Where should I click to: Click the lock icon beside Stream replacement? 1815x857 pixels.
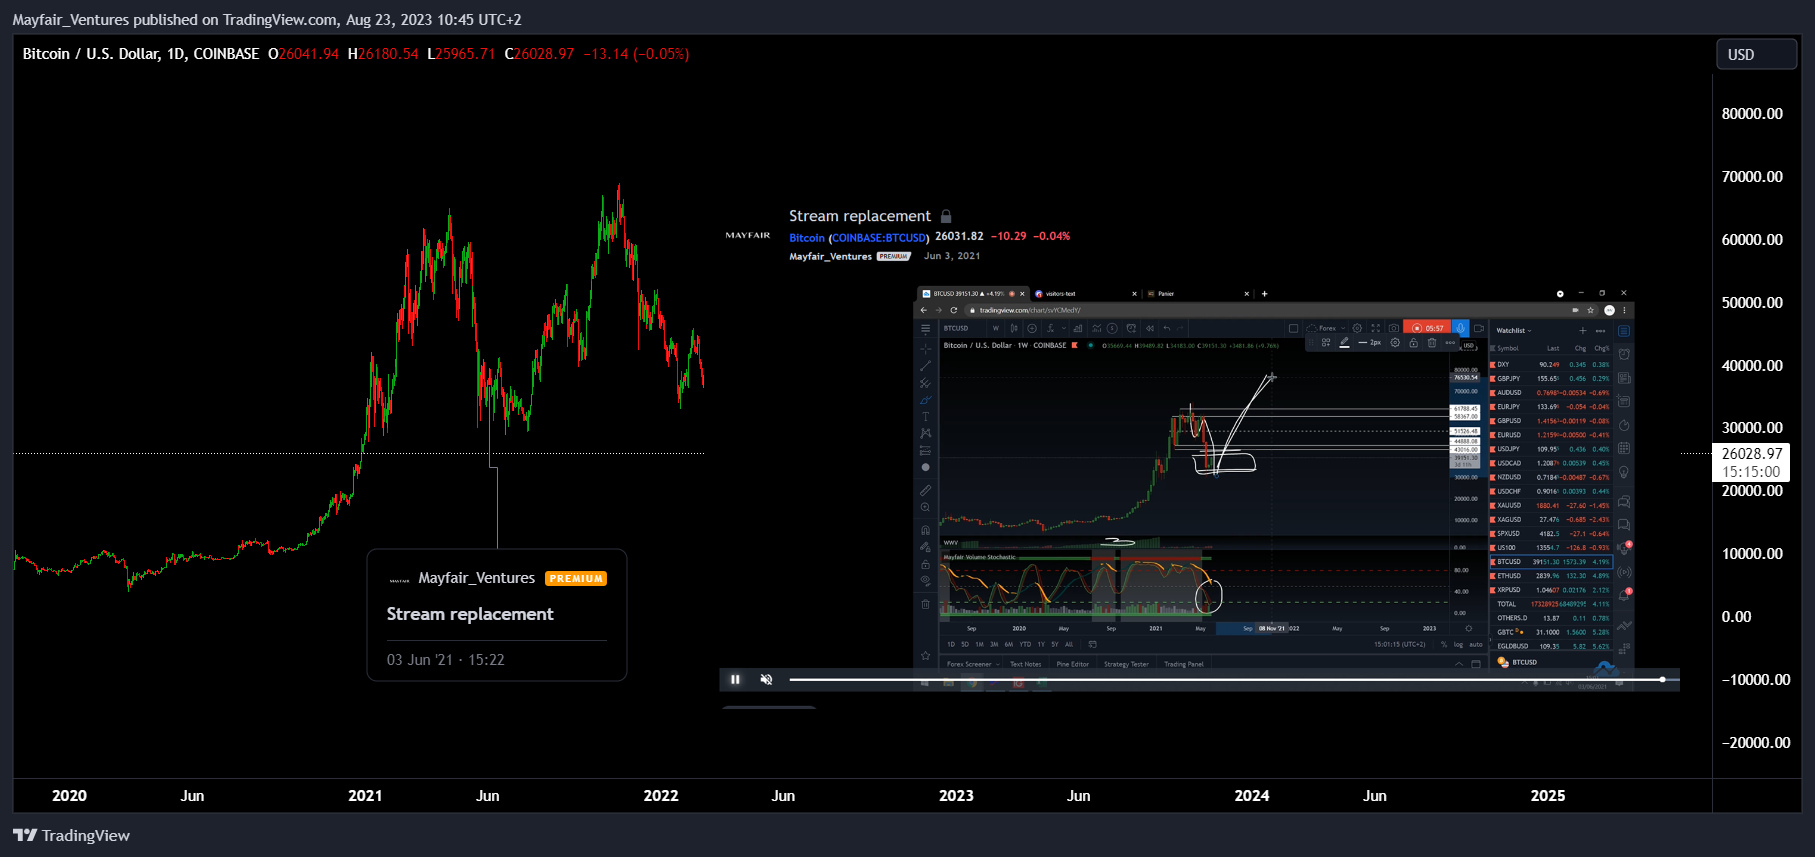click(946, 216)
